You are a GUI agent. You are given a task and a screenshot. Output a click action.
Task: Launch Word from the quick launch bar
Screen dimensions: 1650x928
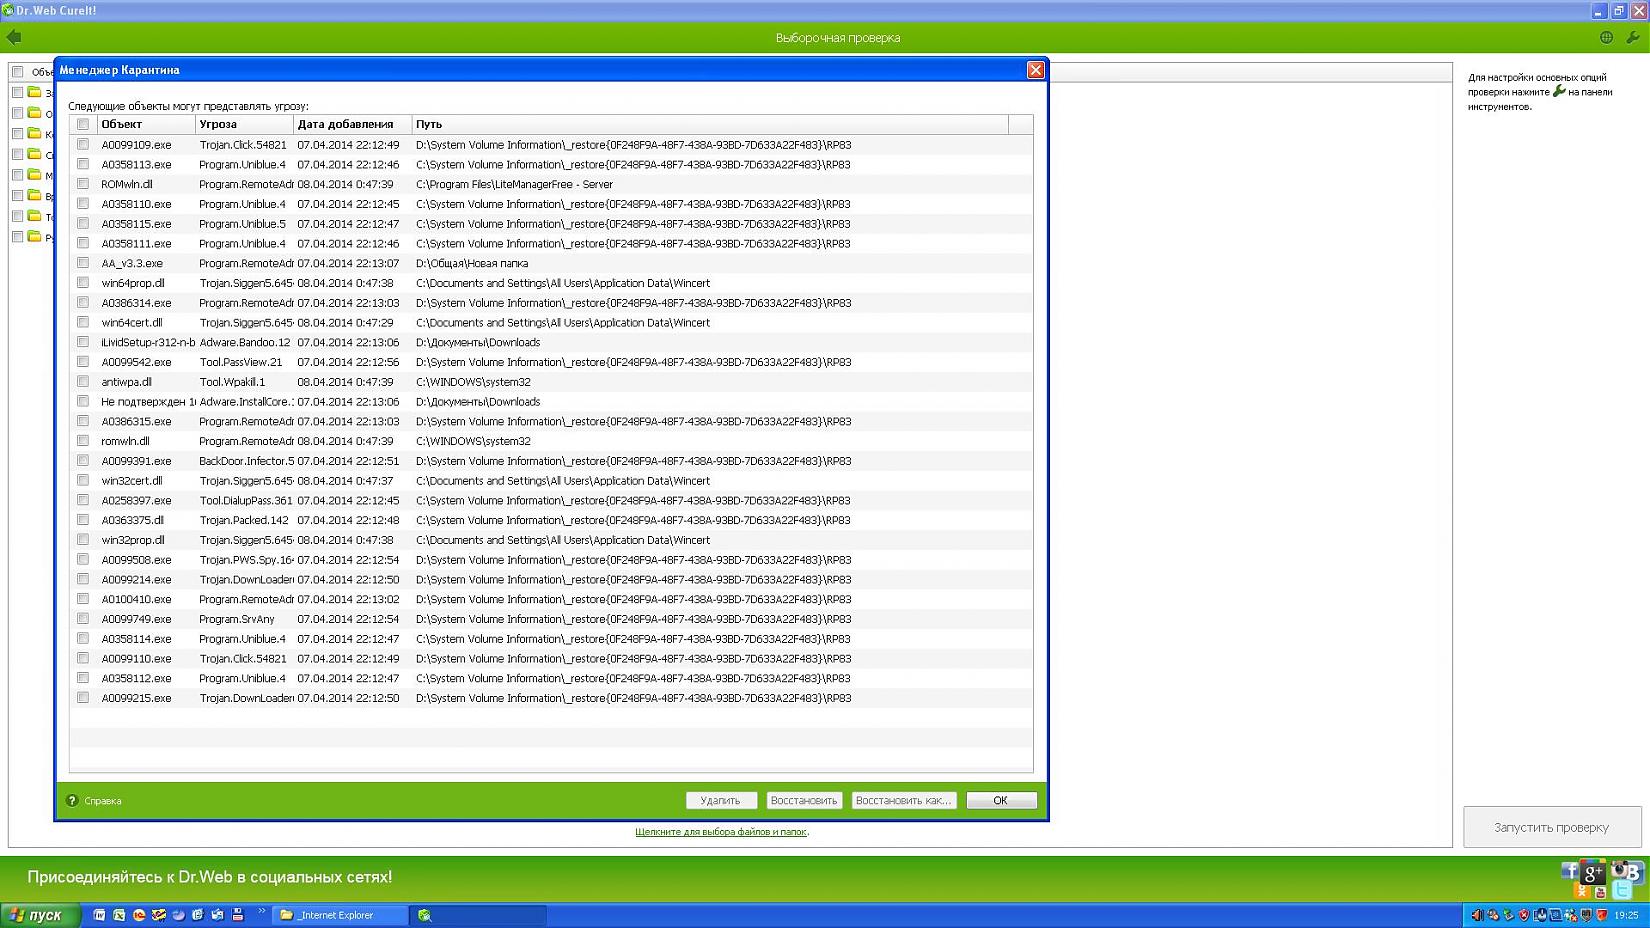(99, 915)
